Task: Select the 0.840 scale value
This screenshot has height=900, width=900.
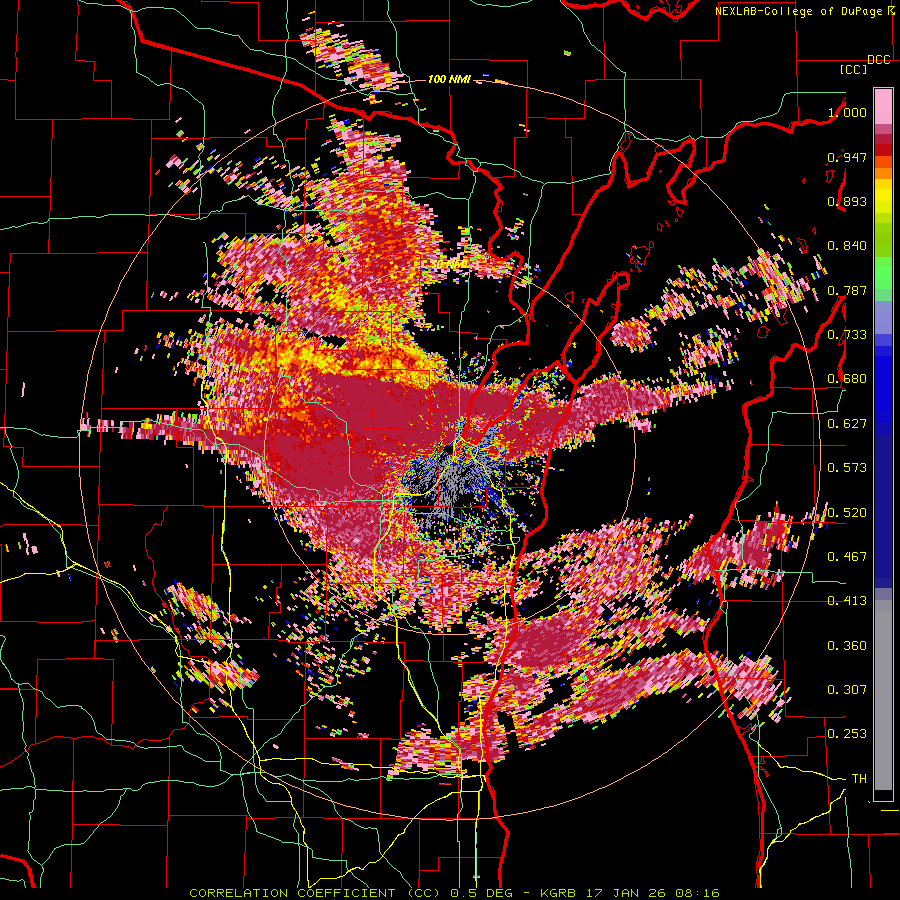Action: pos(847,246)
